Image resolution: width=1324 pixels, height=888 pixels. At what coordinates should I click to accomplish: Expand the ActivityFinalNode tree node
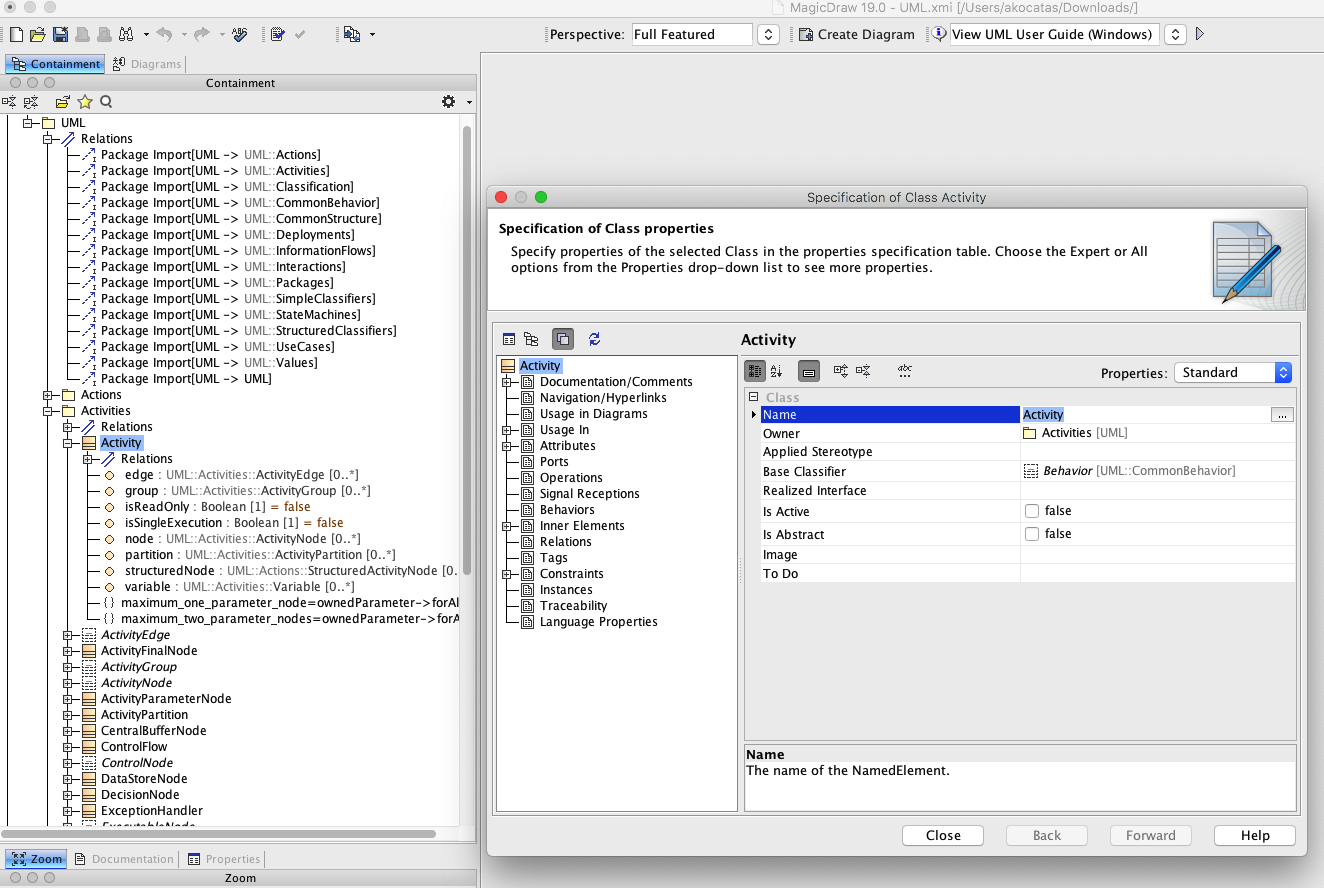coord(68,651)
